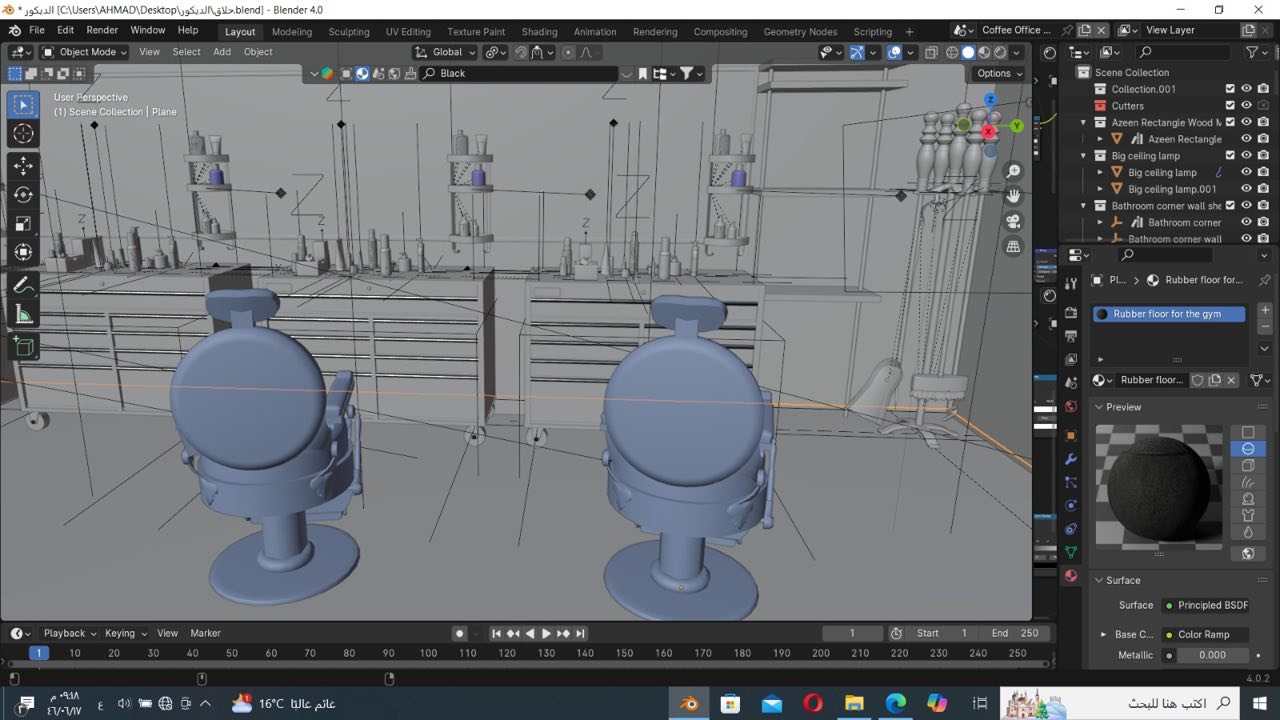
Task: Switch to the Sculpting workspace tab
Action: 349,31
